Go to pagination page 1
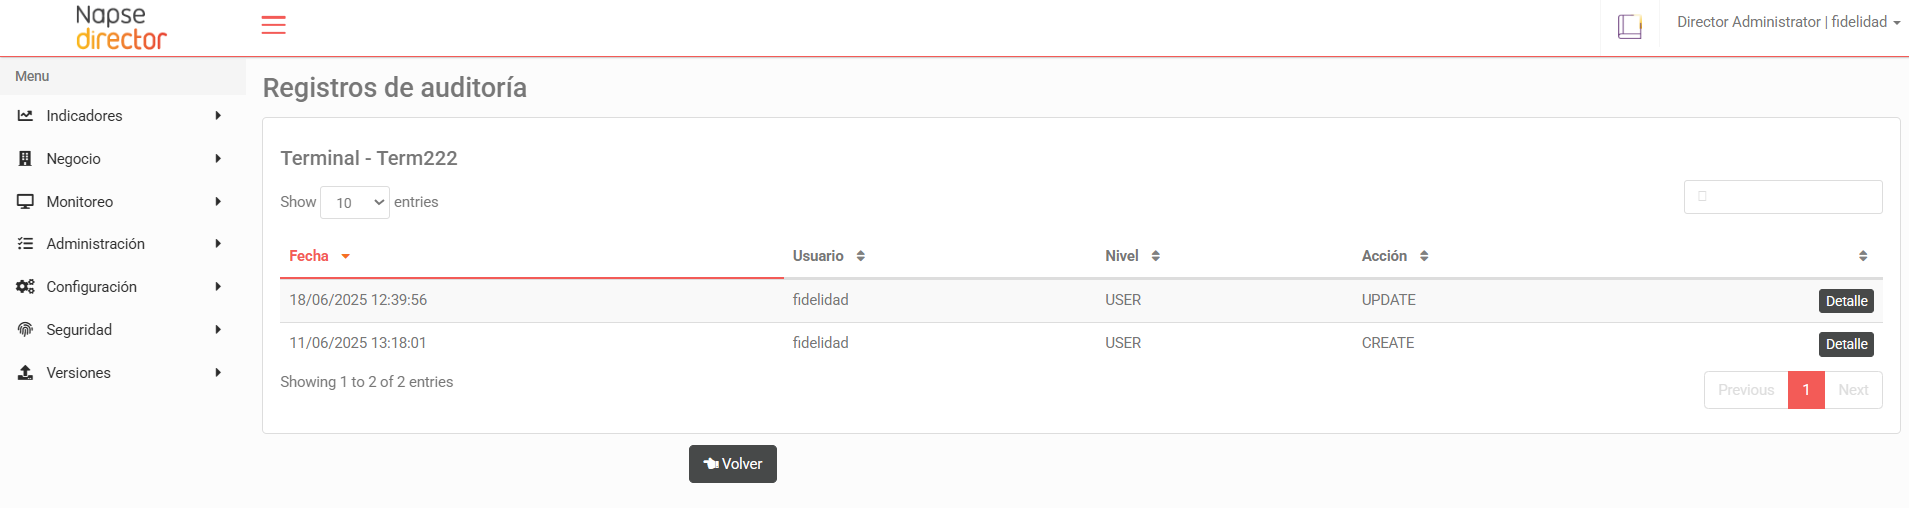Viewport: 1909px width, 508px height. (x=1806, y=390)
